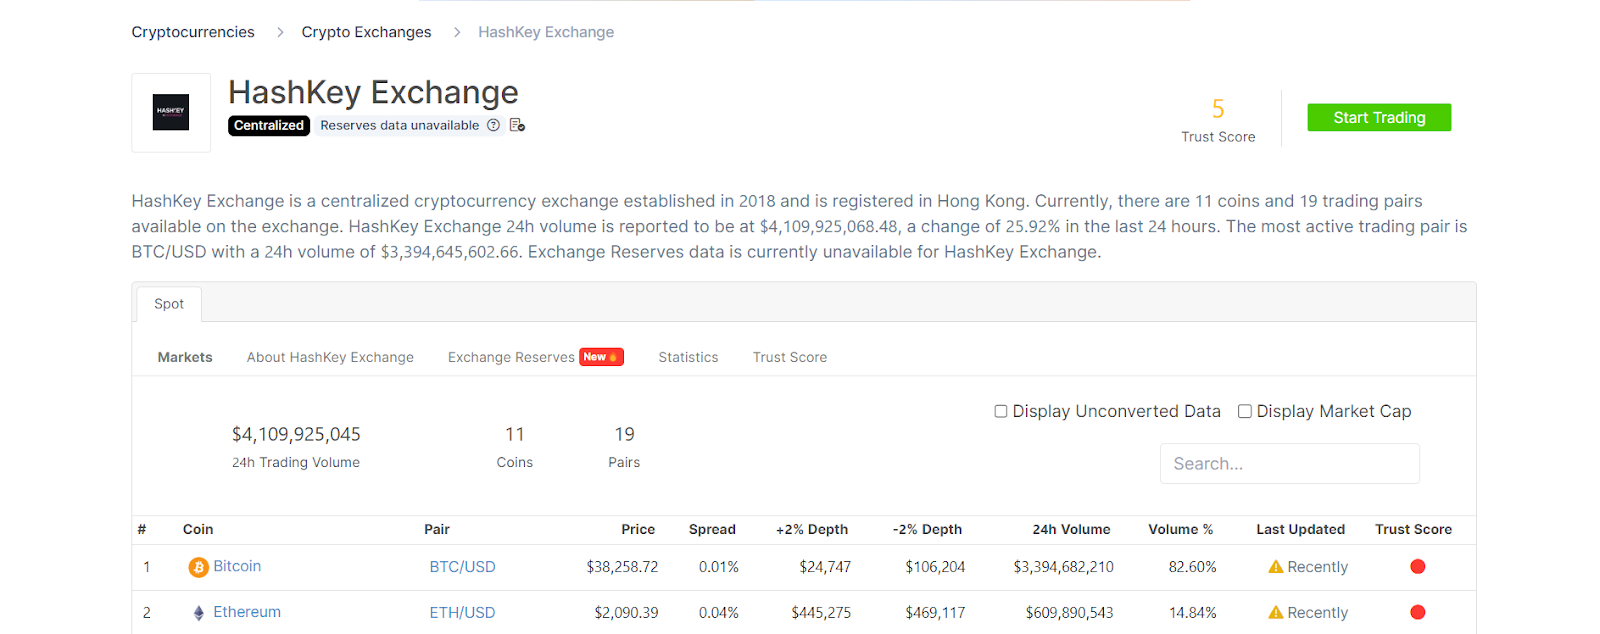Viewport: 1600px width, 634px height.
Task: Click the 19 Pairs count
Action: coord(624,434)
